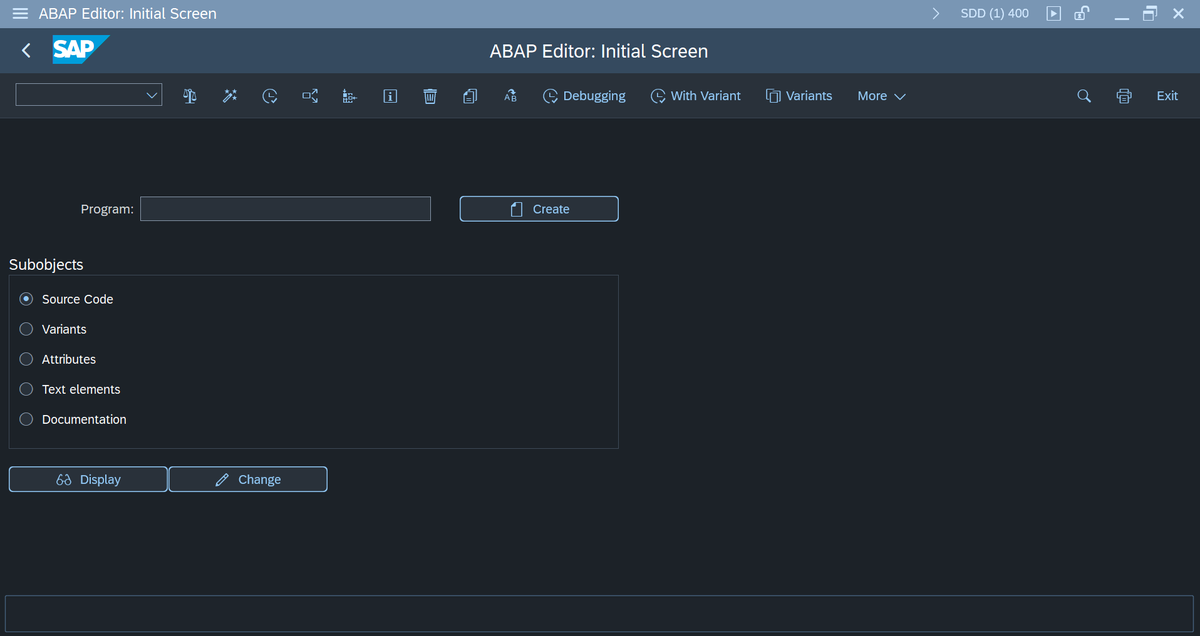Open the hamburger menu in title bar
The height and width of the screenshot is (636, 1200).
pyautogui.click(x=19, y=14)
